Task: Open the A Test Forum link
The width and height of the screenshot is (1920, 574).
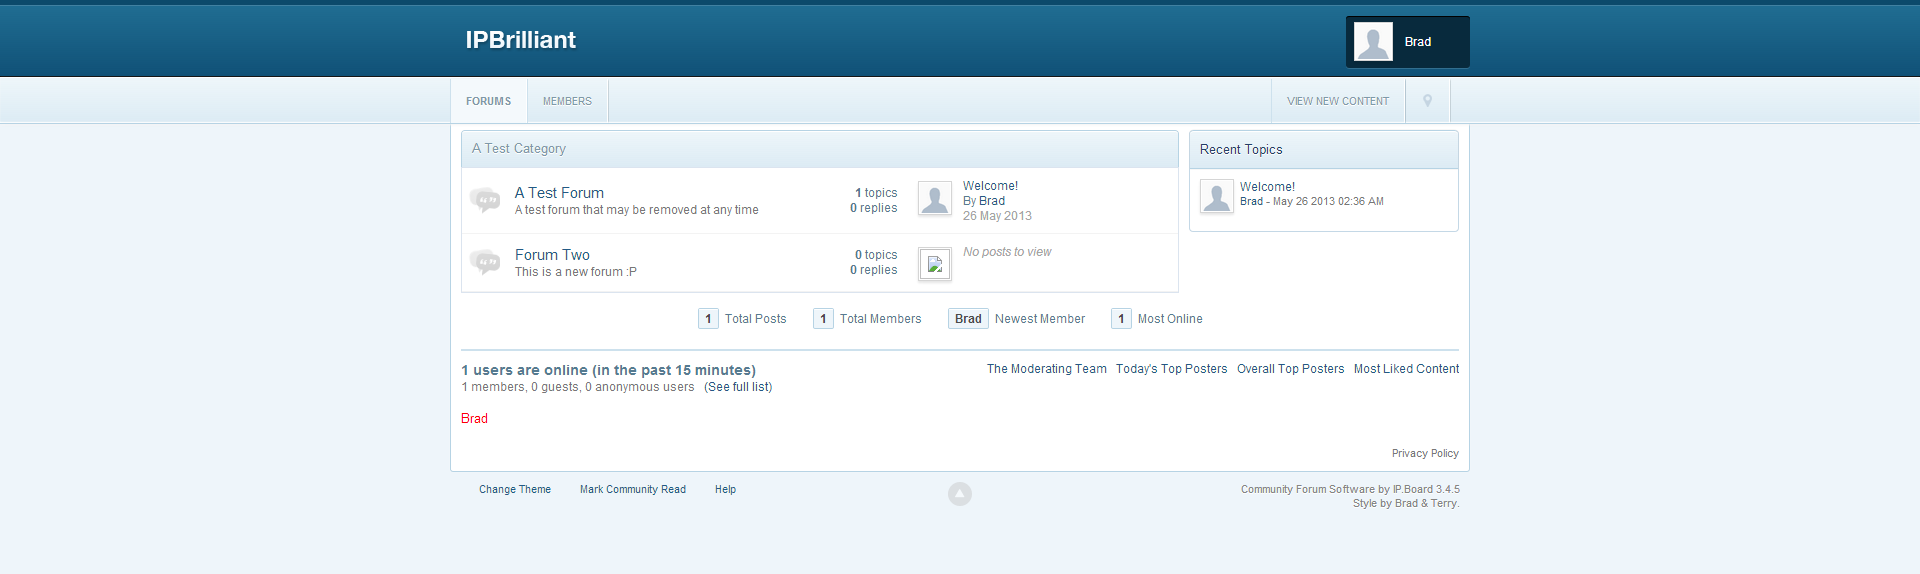Action: 559,193
